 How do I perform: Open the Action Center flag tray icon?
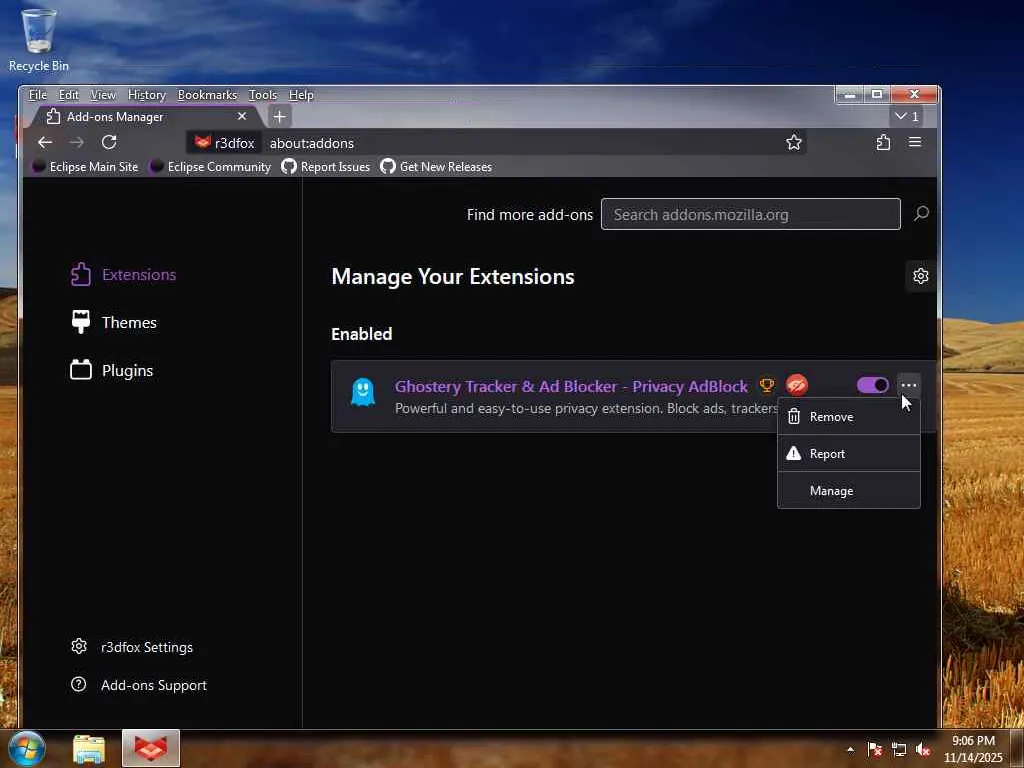pyautogui.click(x=874, y=750)
